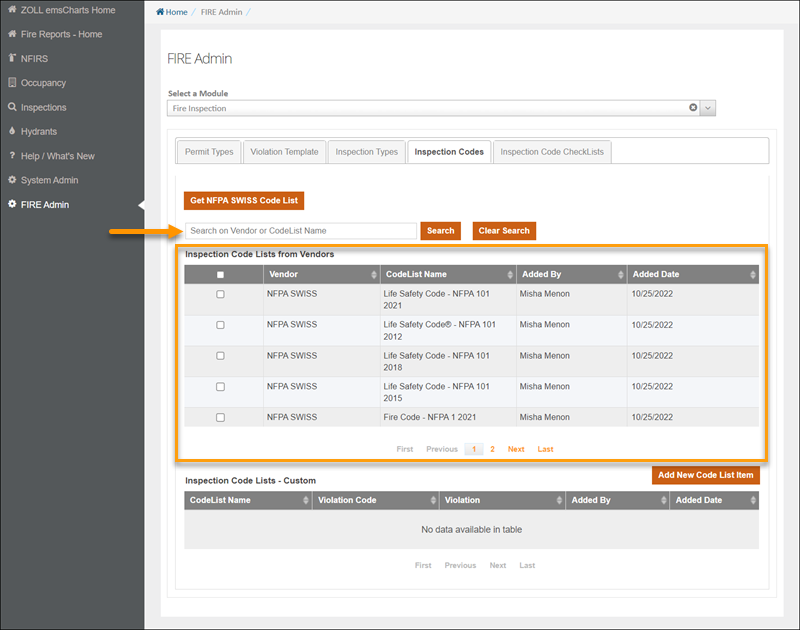Screen dimensions: 800x630
Task: Open Inspection Code CheckLists tab
Action: 552,152
